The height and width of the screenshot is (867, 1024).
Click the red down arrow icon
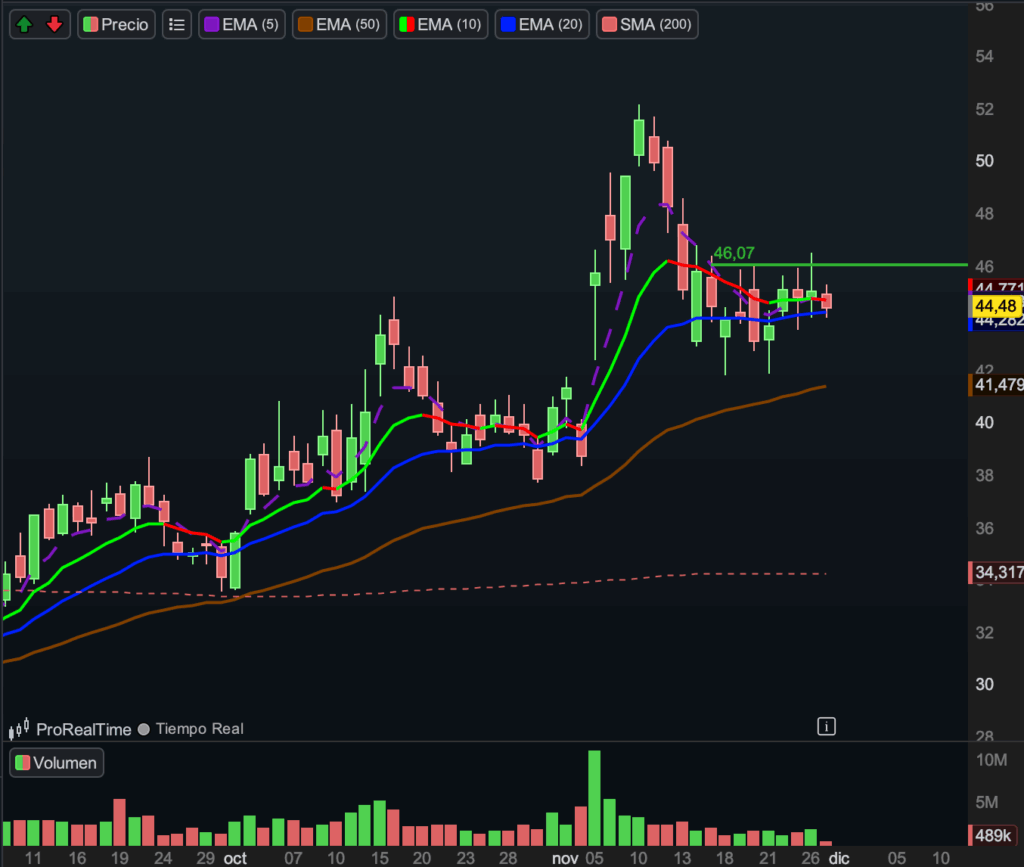point(54,24)
